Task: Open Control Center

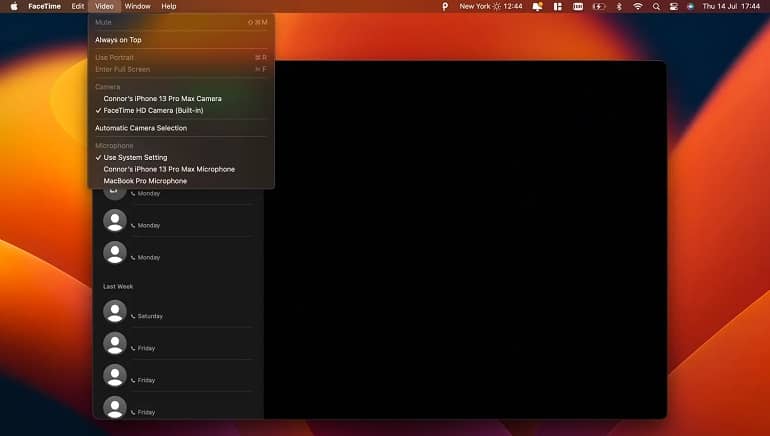Action: 674,6
